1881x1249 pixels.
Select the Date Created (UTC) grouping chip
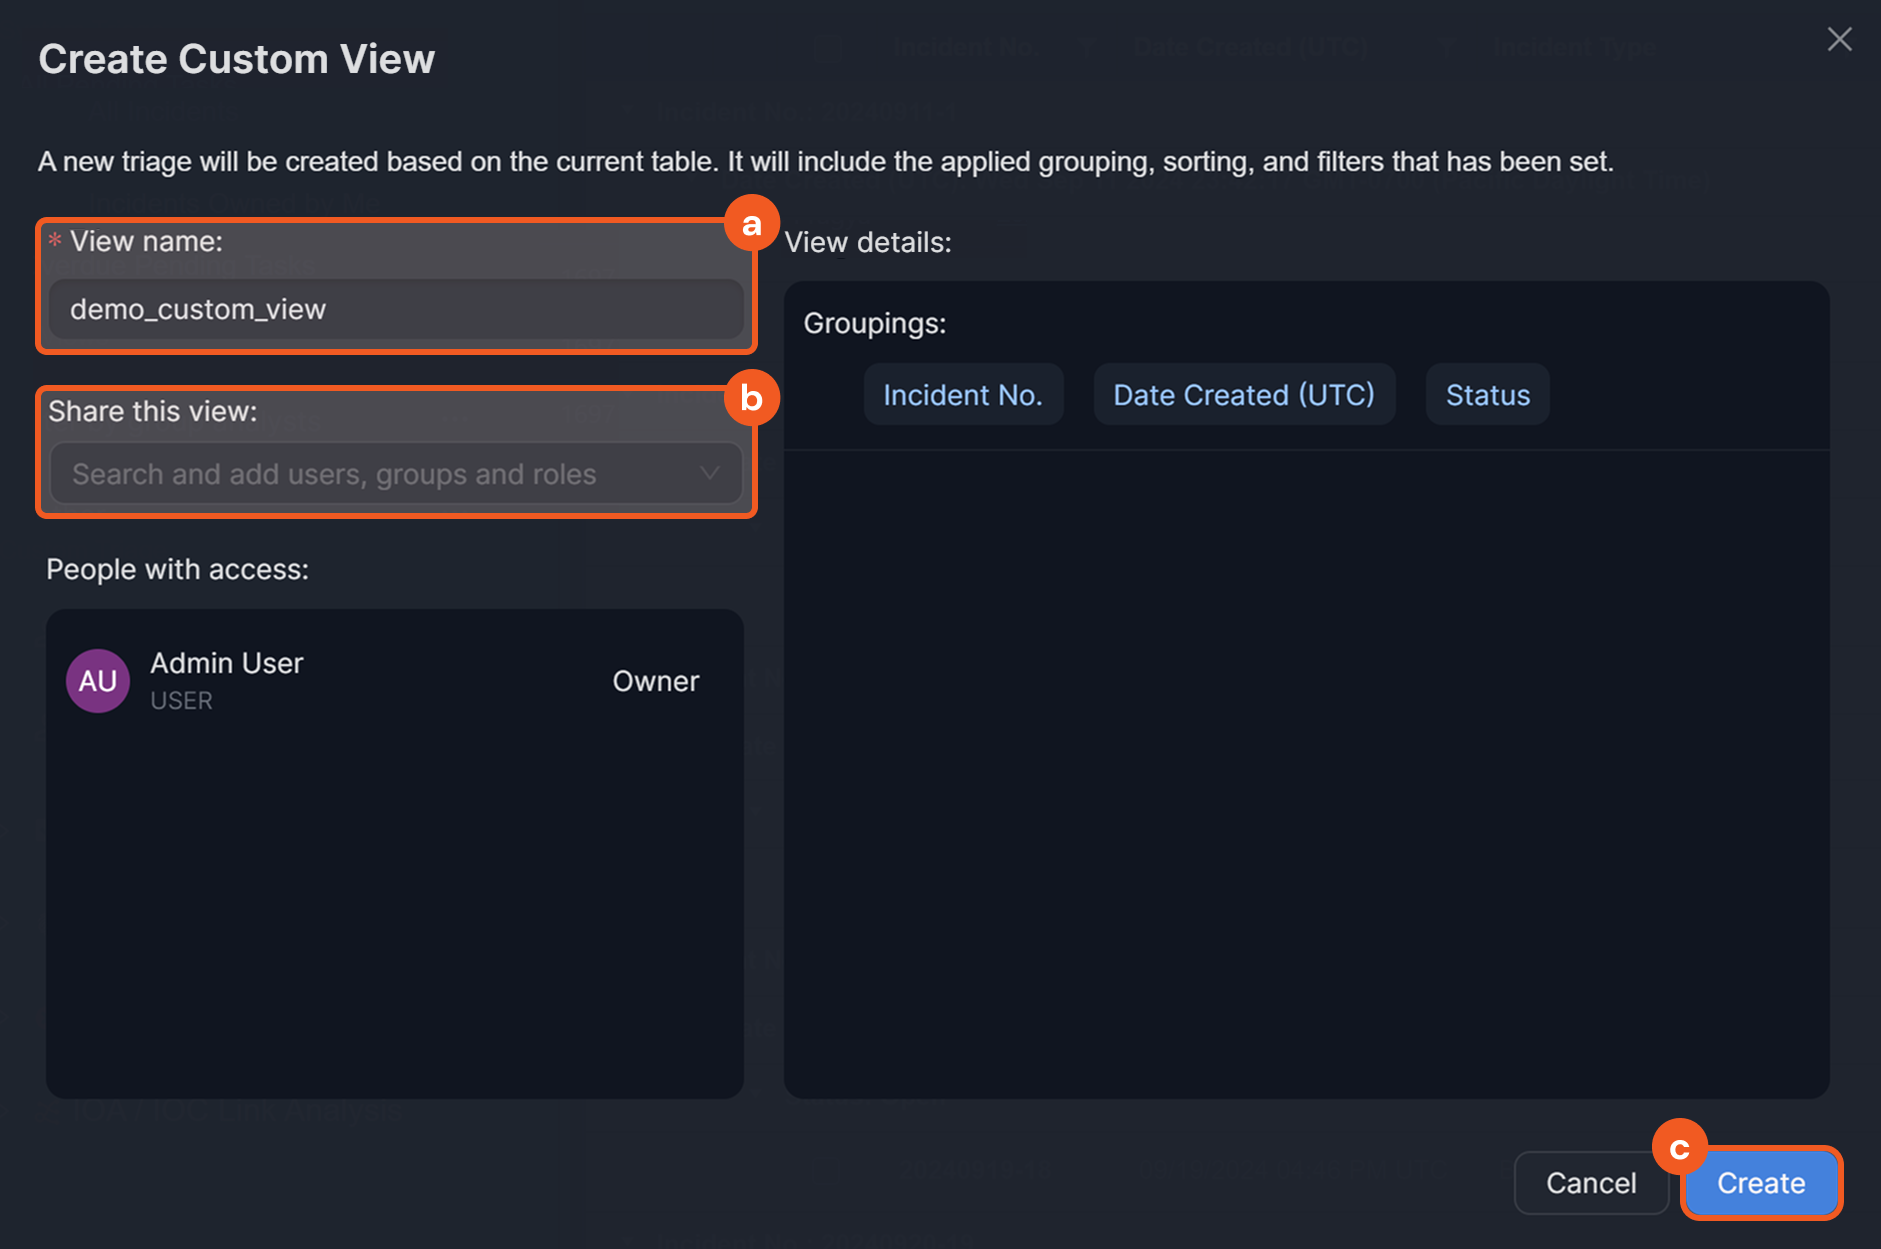(x=1244, y=395)
